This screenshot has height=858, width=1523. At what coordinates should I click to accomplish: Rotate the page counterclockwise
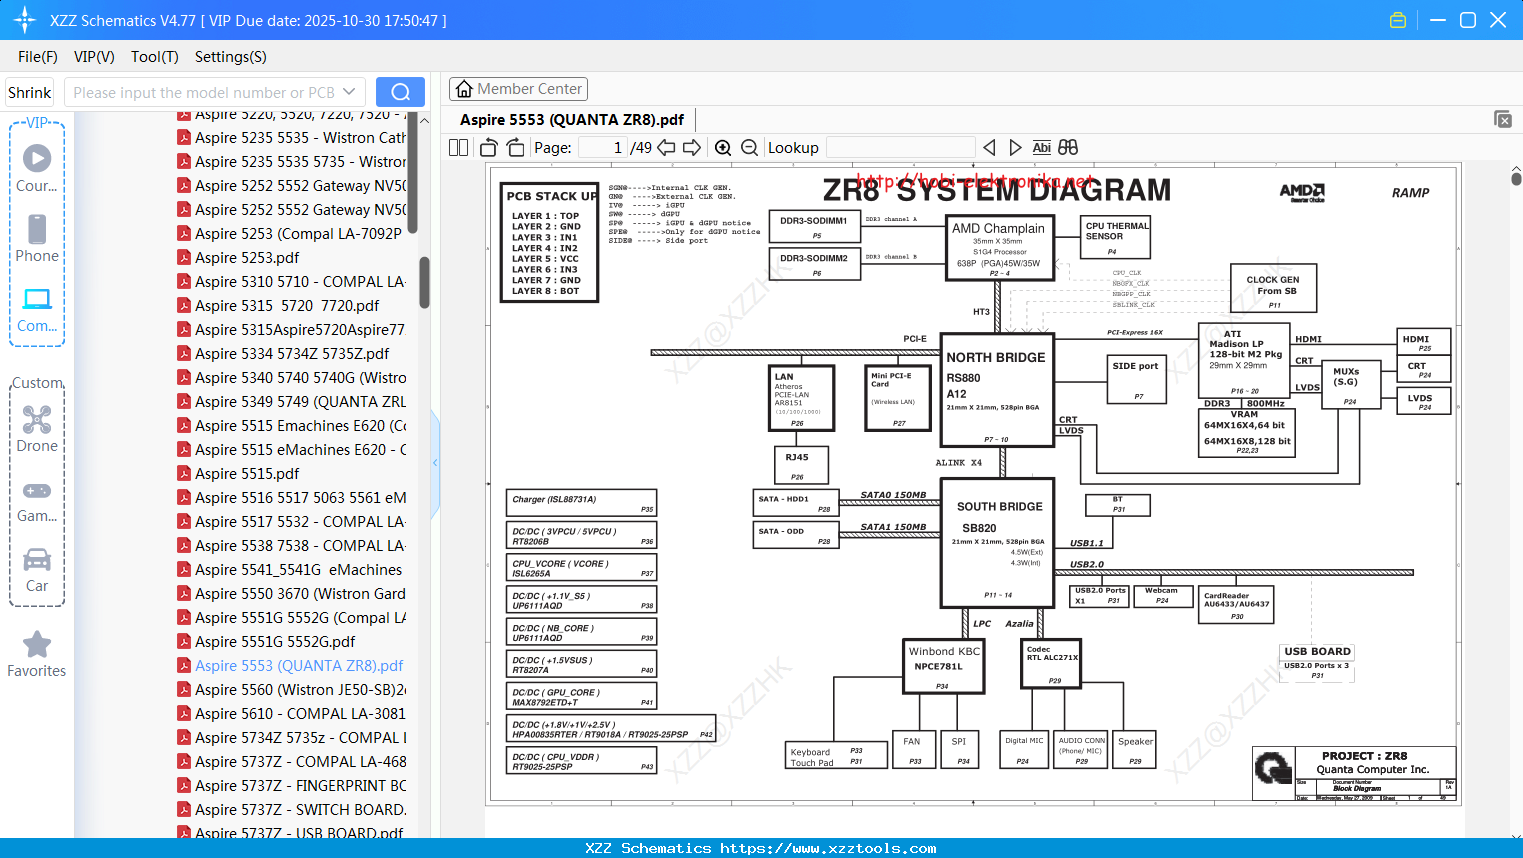(489, 147)
